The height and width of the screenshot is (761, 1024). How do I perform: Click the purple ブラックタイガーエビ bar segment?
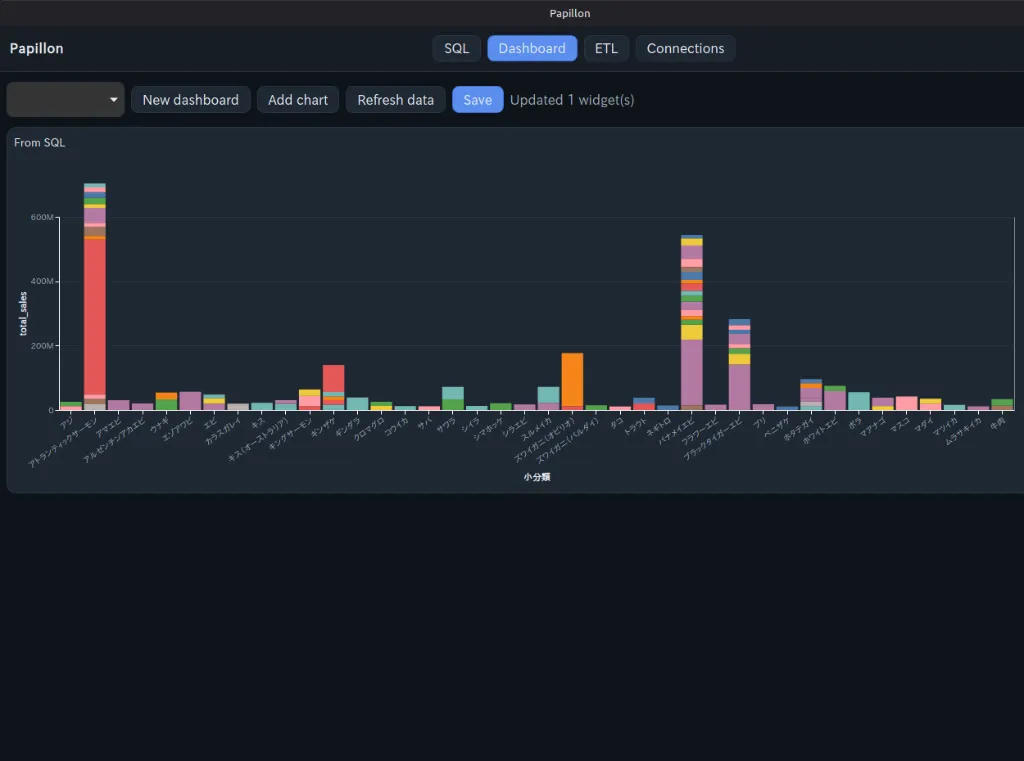coord(739,387)
